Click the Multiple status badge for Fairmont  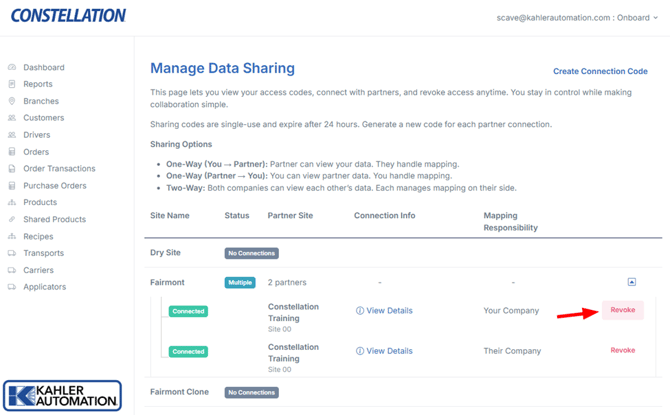pyautogui.click(x=240, y=283)
